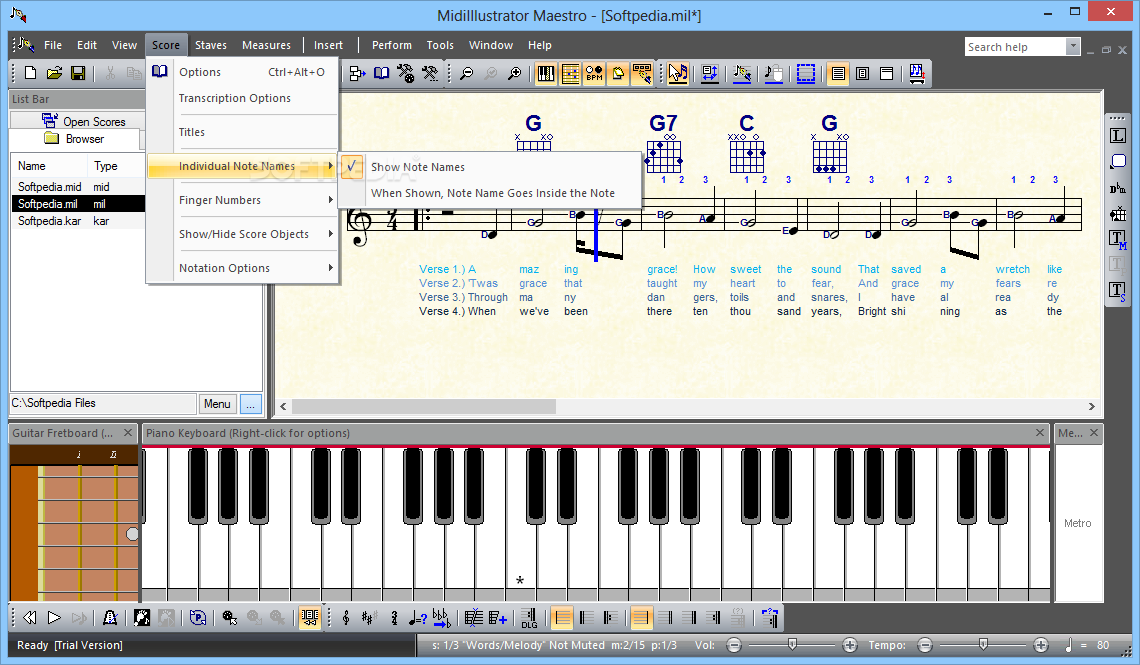Screen dimensions: 1140x665
Task: Click the T-S staff text tool
Action: (x=1117, y=291)
